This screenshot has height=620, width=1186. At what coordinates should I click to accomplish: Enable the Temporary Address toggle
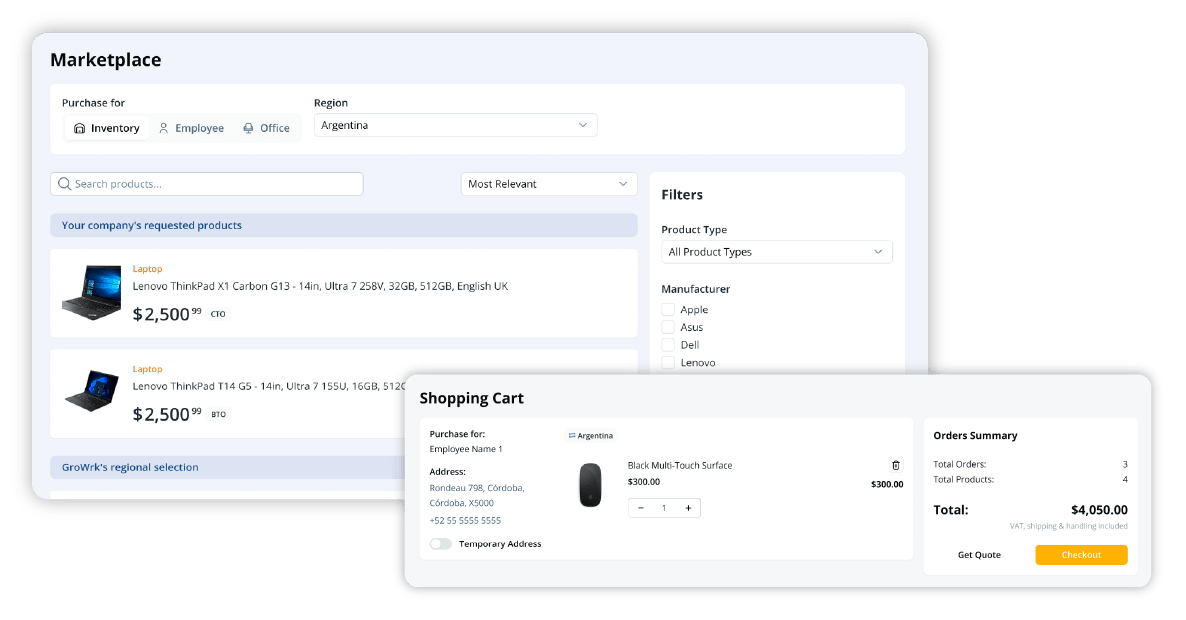point(440,544)
